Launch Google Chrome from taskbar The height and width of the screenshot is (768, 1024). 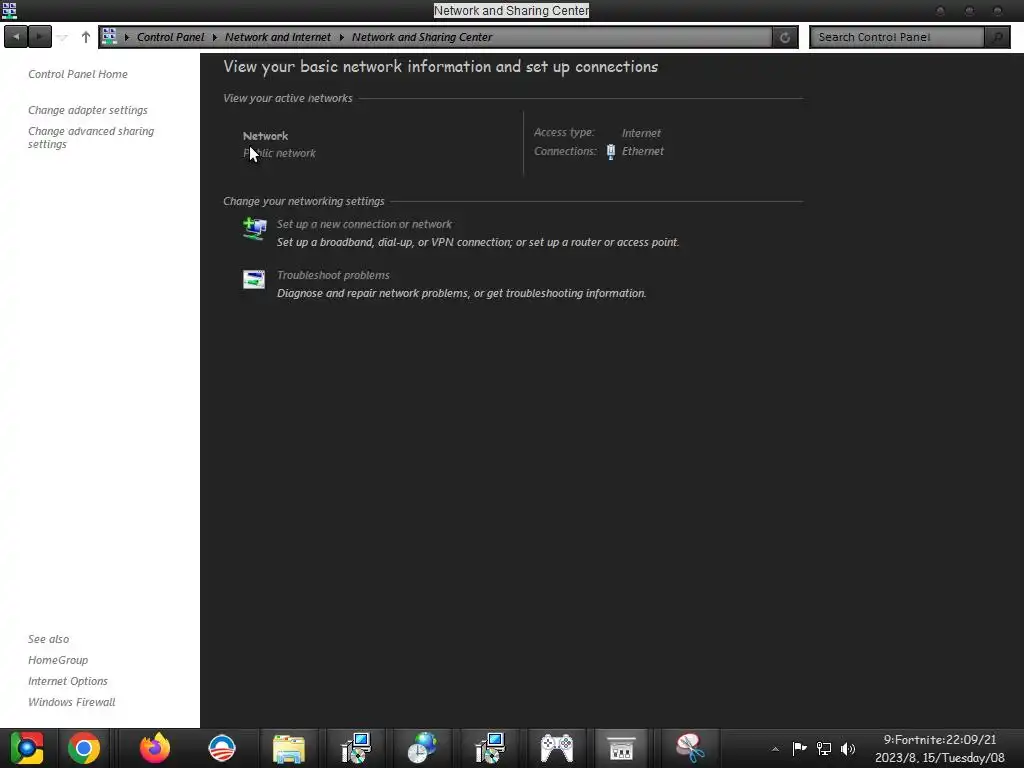pos(84,748)
